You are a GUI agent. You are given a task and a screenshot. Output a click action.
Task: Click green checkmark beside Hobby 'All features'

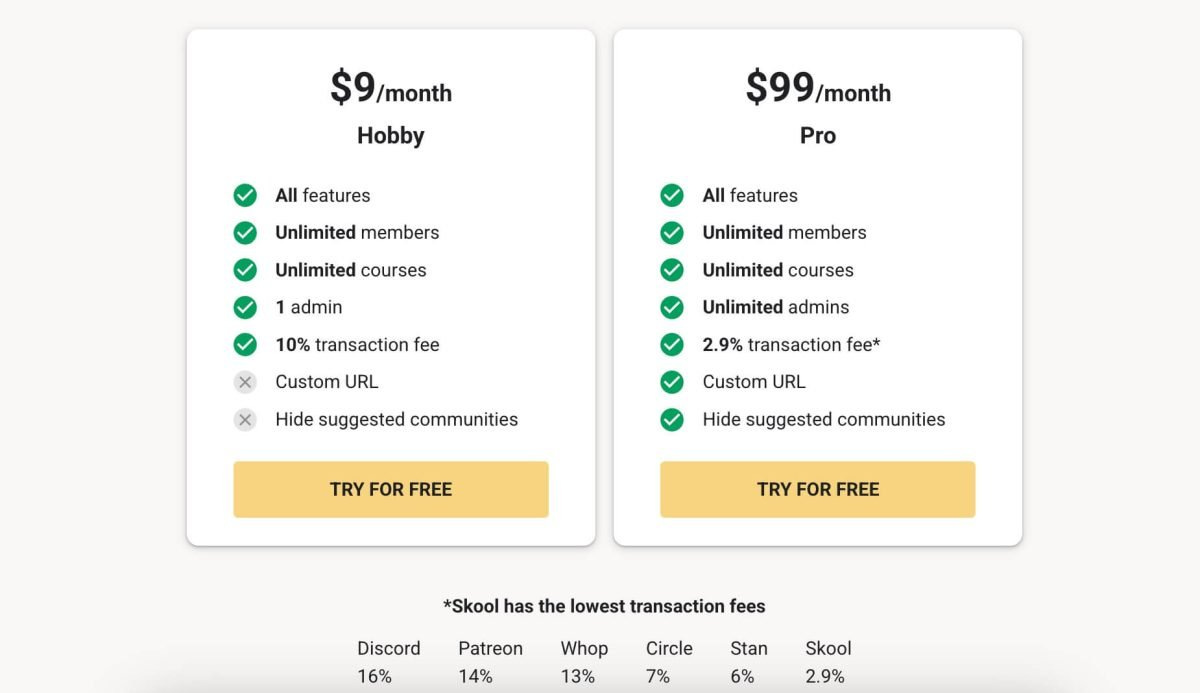[x=245, y=195]
